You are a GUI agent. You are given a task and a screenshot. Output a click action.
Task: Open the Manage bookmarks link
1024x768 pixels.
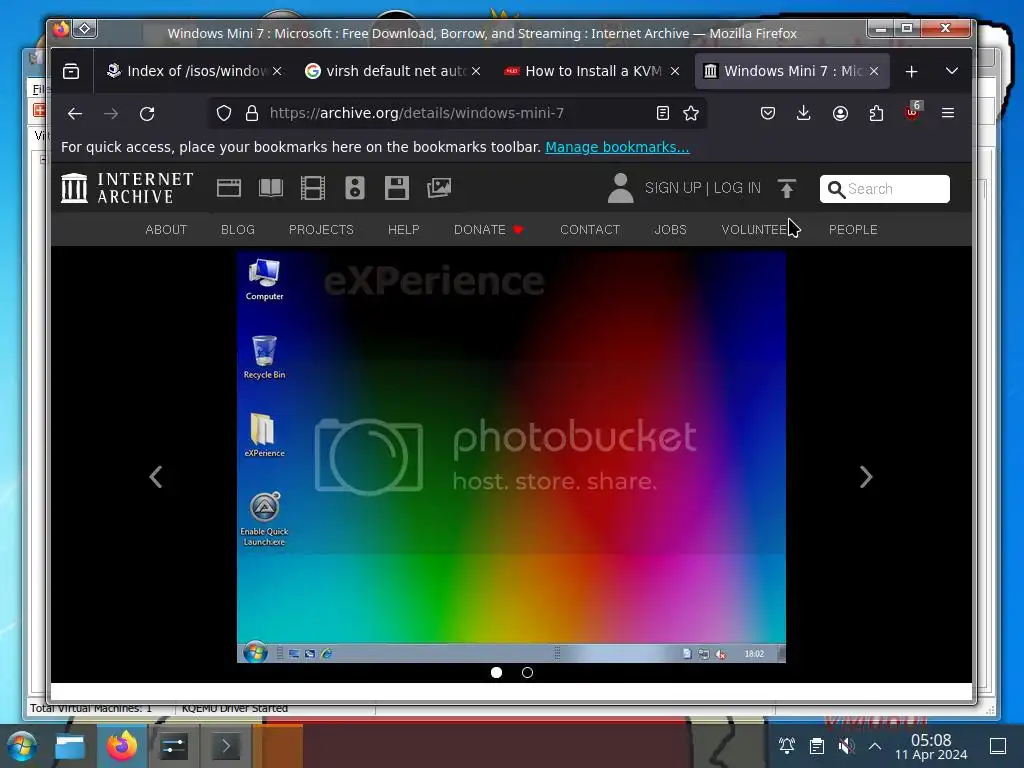click(617, 147)
